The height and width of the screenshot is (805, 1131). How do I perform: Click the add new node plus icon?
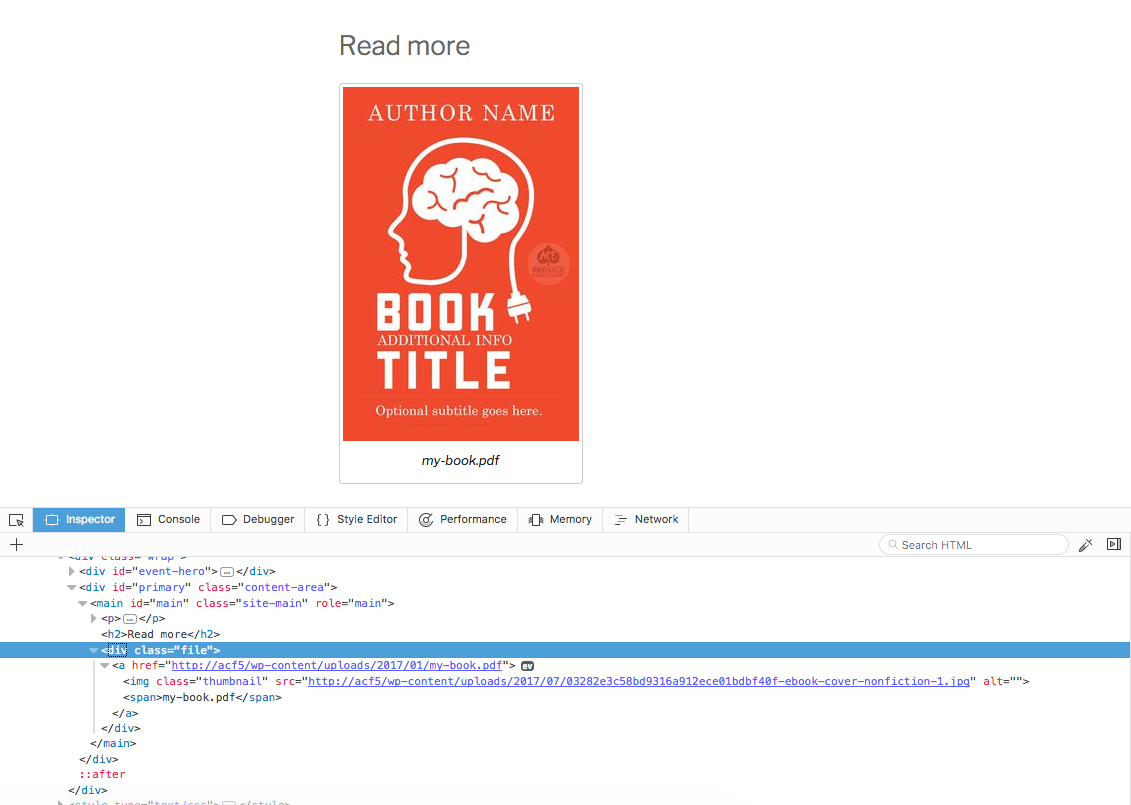click(16, 545)
